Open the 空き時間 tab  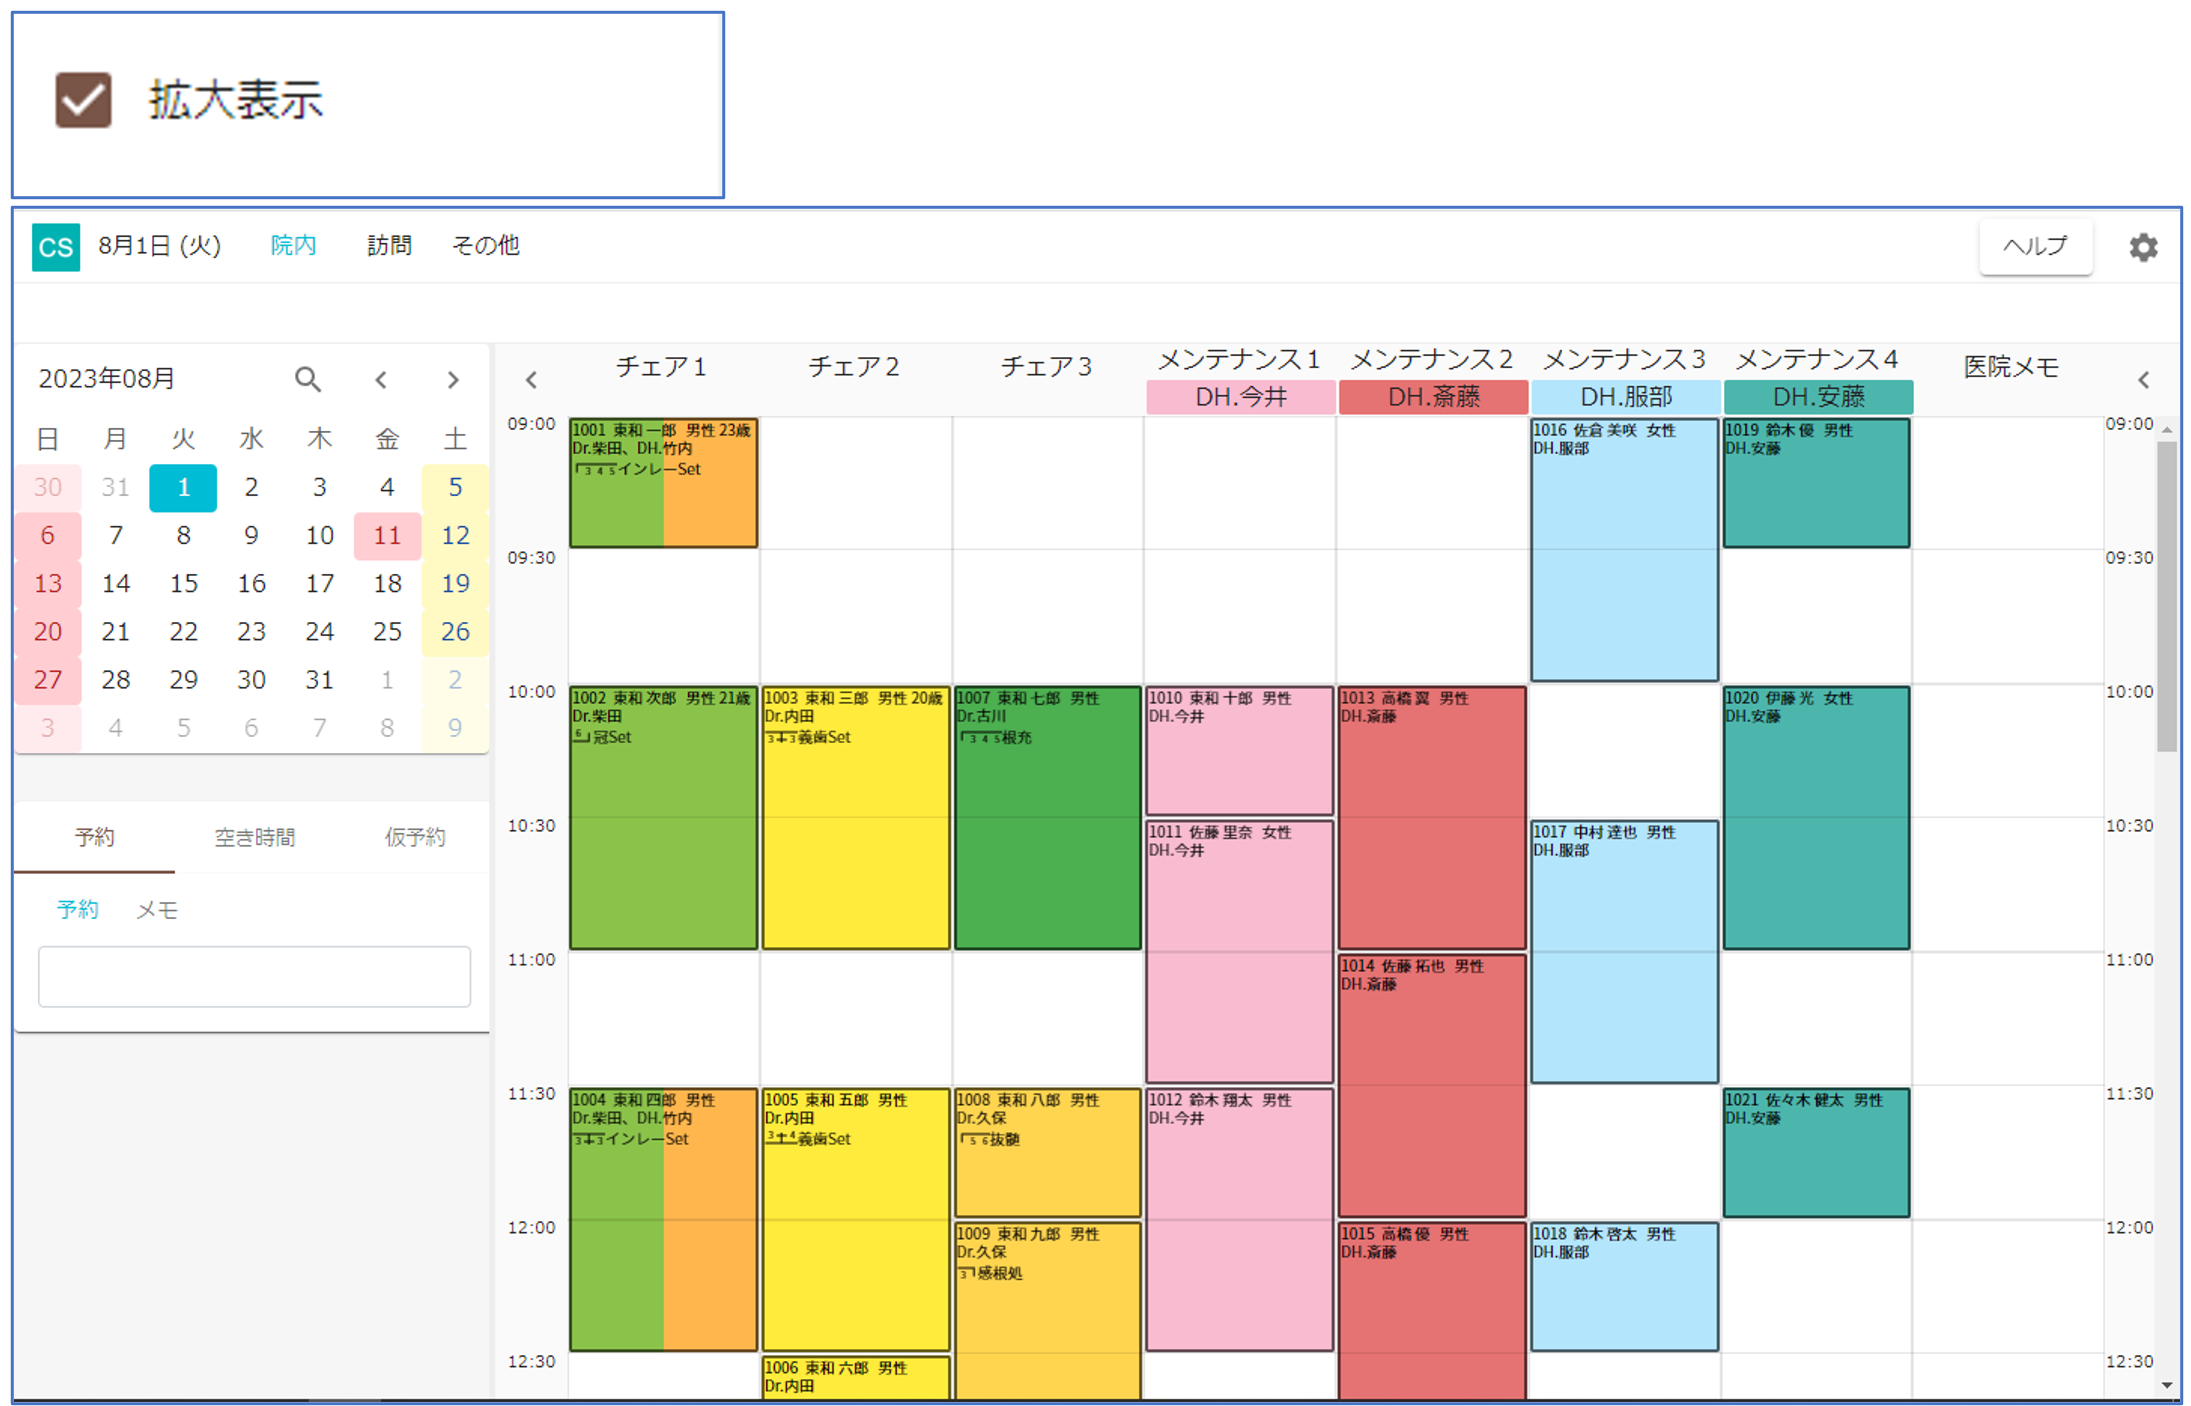coord(254,837)
